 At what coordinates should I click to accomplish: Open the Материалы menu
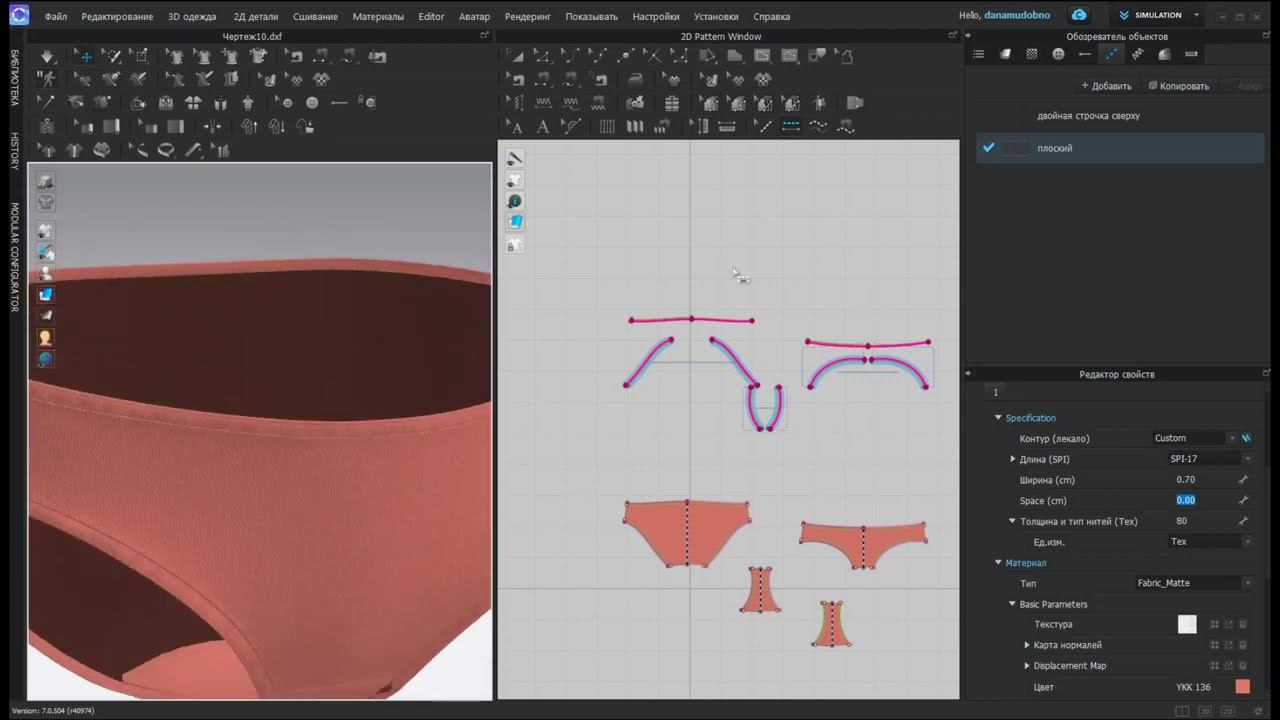[x=378, y=17]
